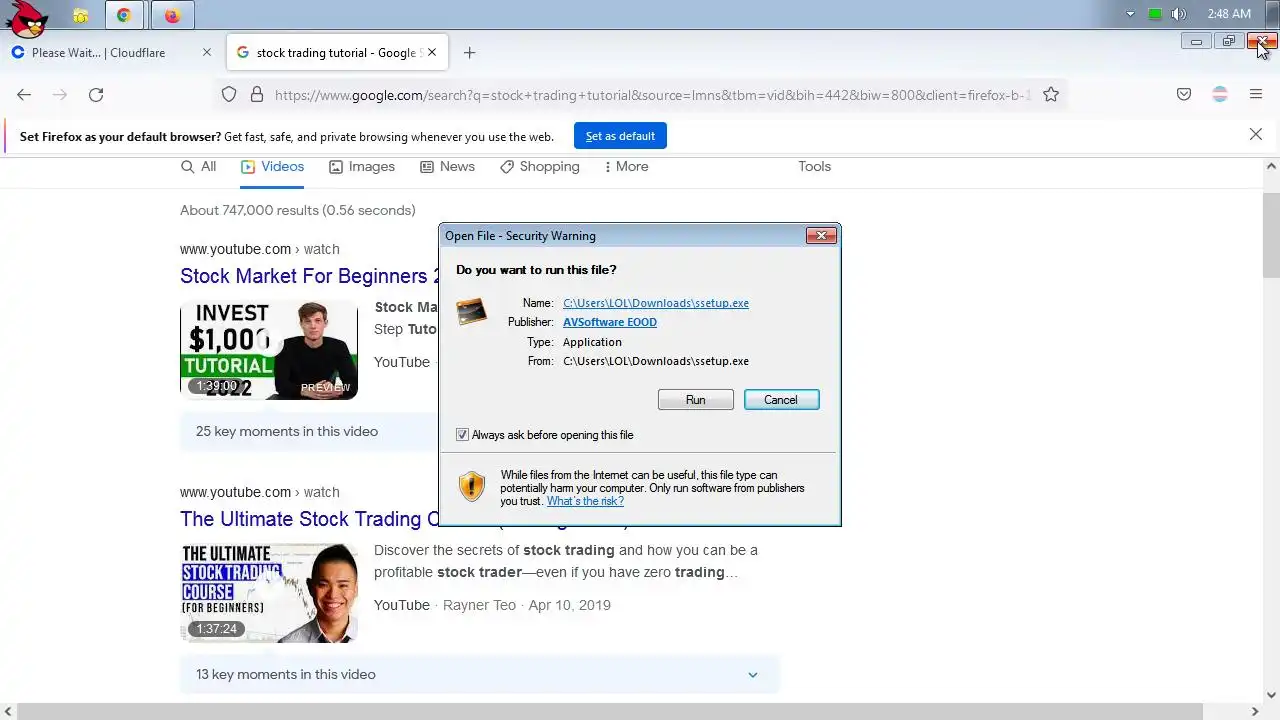Switch to the Shopping search tab
This screenshot has height=720, width=1280.
pyautogui.click(x=540, y=167)
